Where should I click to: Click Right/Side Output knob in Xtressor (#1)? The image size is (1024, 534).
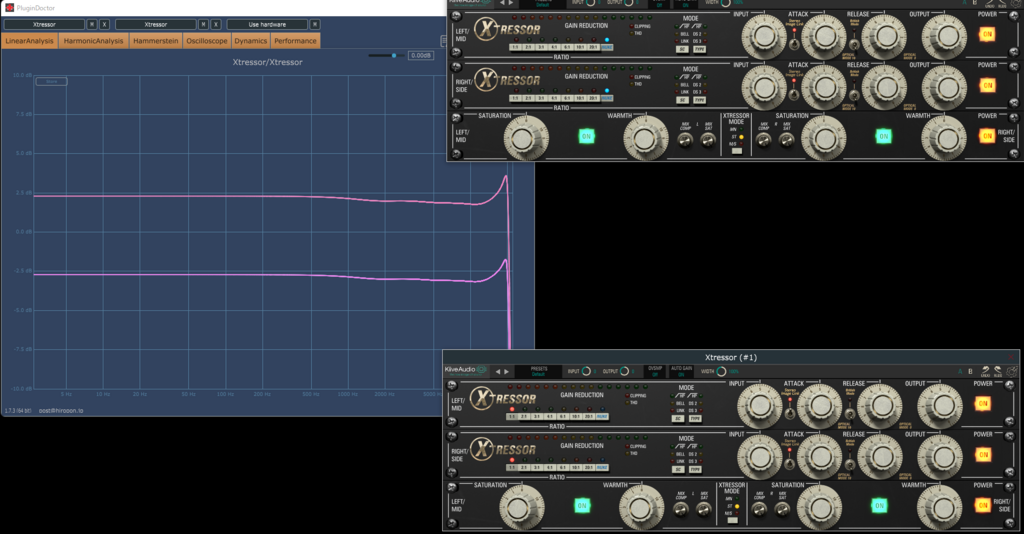939,456
